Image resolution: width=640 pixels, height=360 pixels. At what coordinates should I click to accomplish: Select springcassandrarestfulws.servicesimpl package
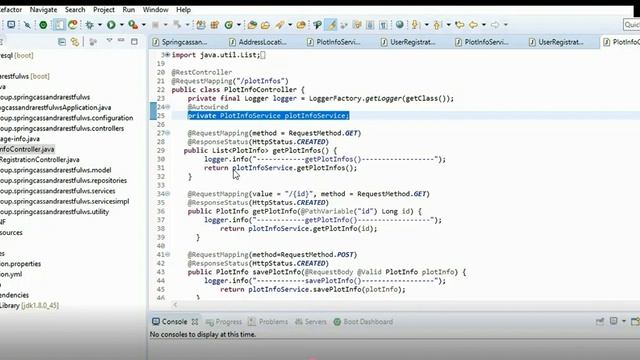64,201
